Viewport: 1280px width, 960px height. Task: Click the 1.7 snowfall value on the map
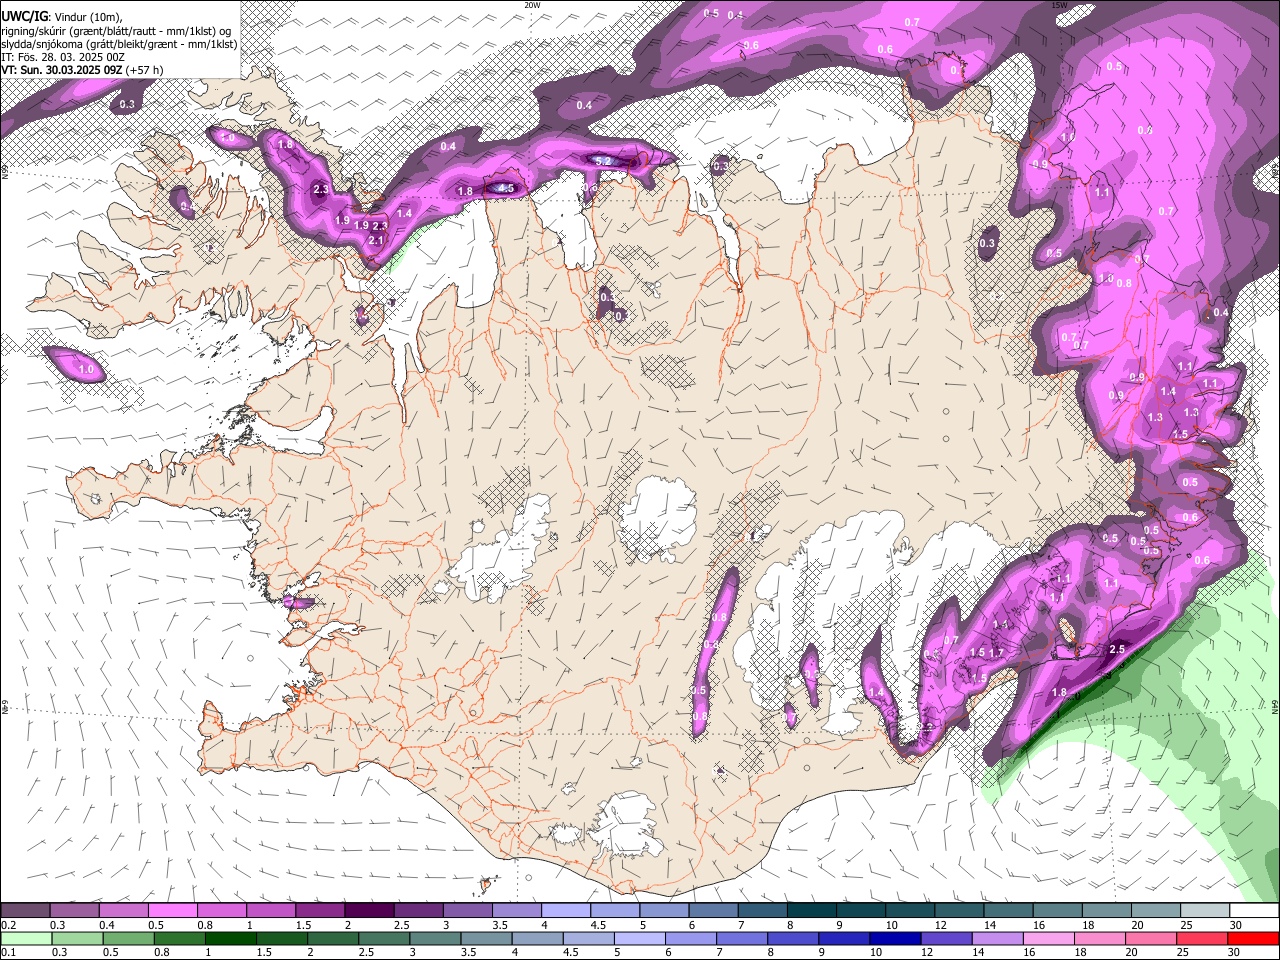point(996,653)
